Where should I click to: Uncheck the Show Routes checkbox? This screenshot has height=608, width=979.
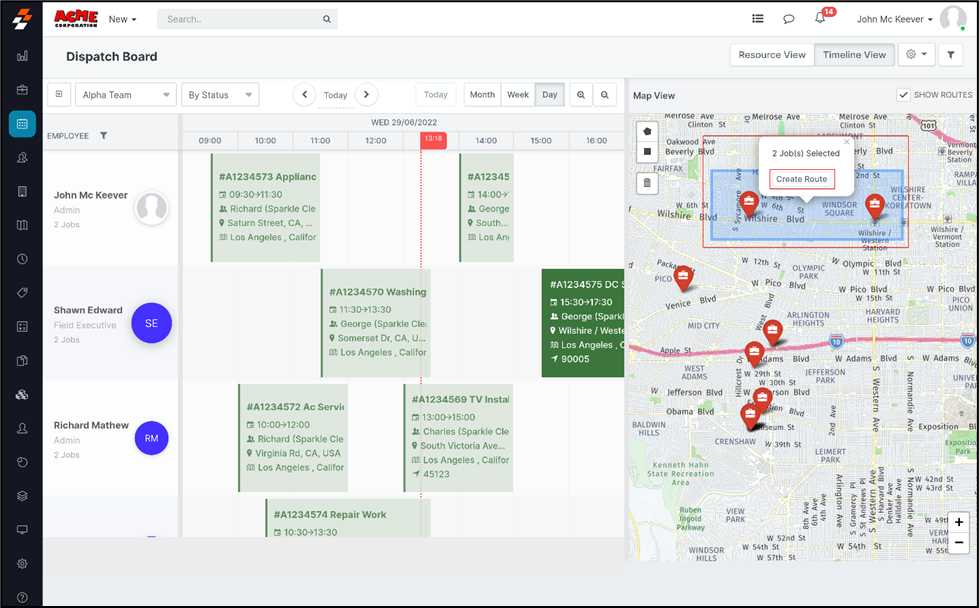pyautogui.click(x=903, y=95)
